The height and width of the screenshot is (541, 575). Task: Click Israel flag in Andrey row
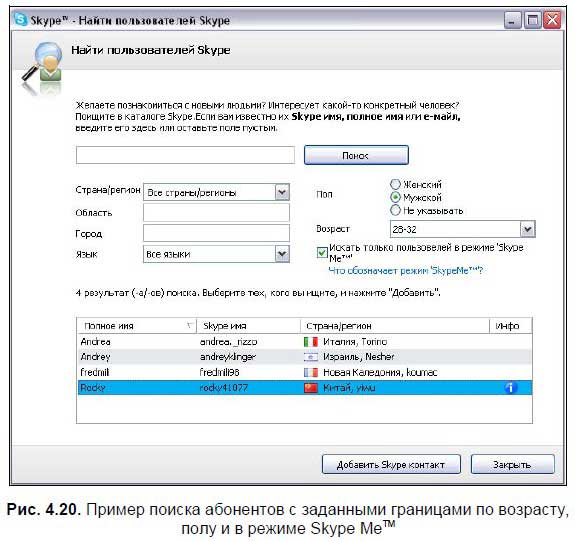(311, 357)
